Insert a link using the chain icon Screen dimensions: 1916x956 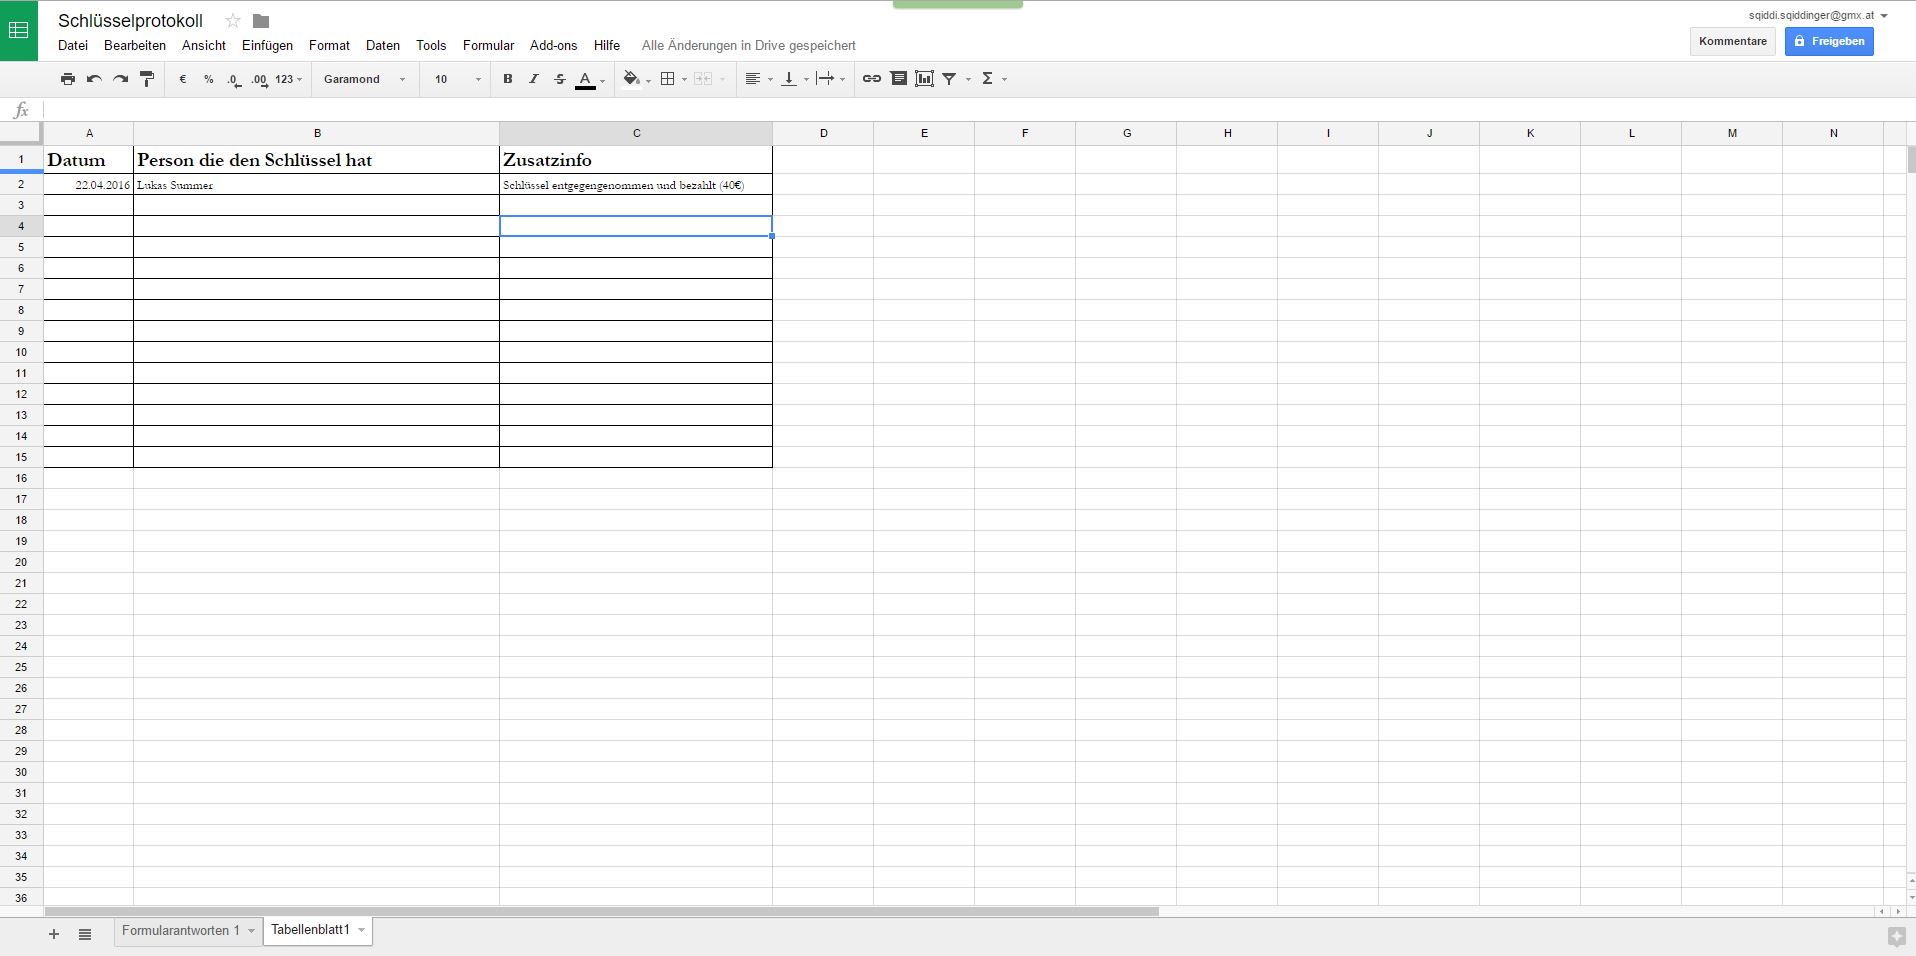coord(872,79)
